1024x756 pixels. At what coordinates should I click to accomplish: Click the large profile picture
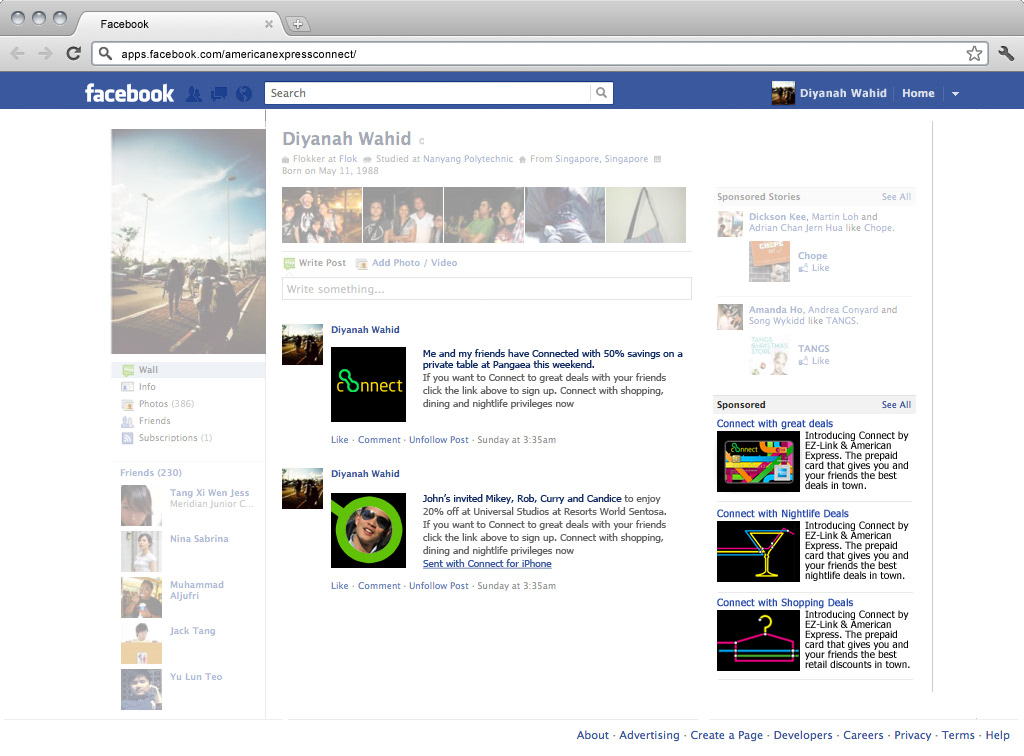[189, 242]
